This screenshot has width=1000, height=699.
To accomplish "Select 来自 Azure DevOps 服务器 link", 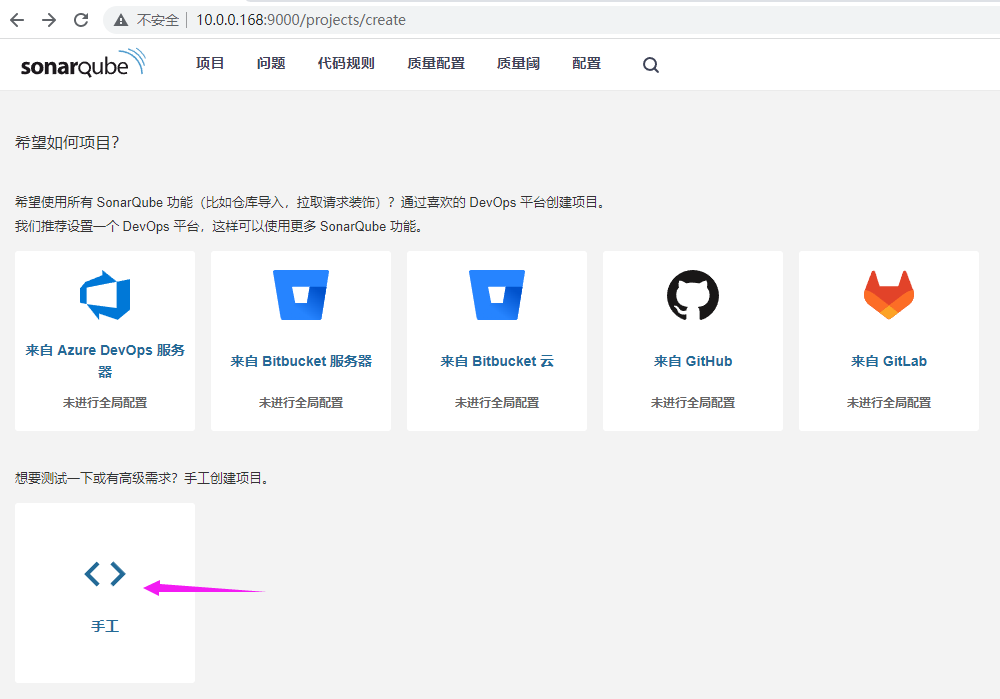I will (x=105, y=360).
